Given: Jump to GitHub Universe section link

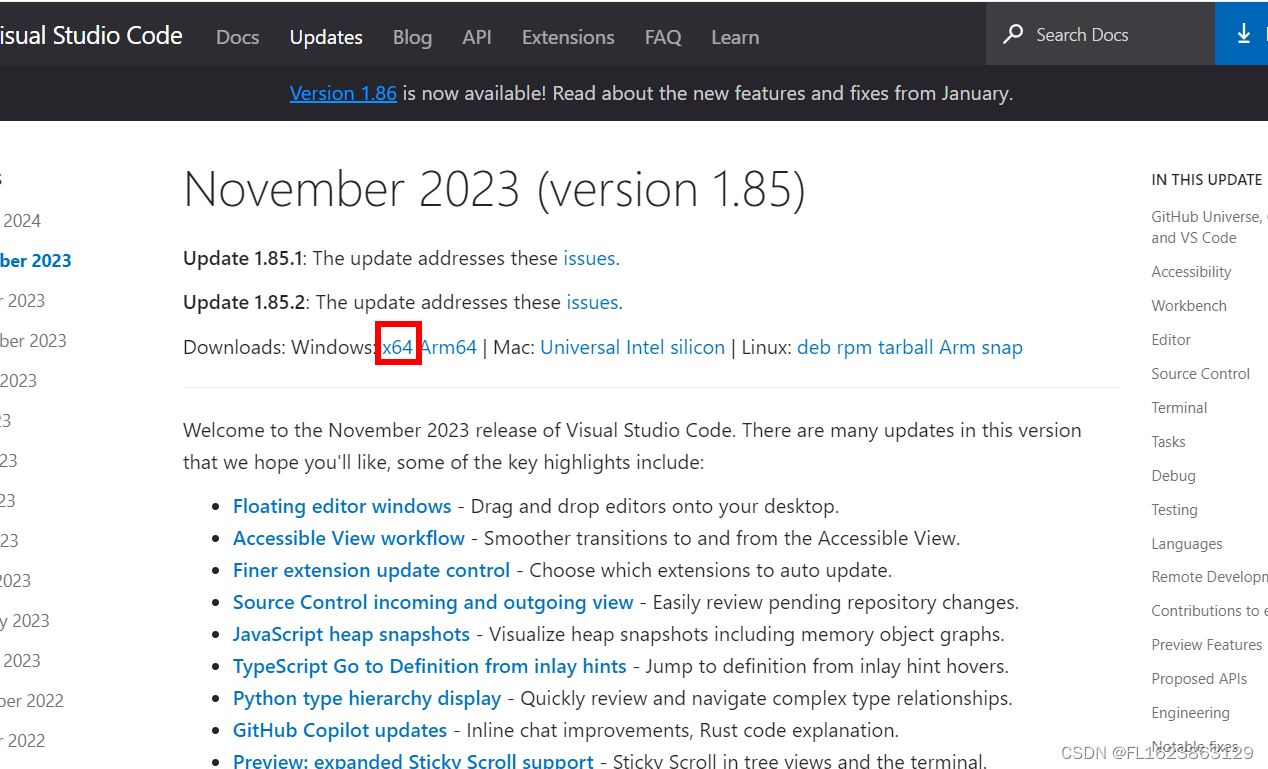Looking at the screenshot, I should 1209,227.
